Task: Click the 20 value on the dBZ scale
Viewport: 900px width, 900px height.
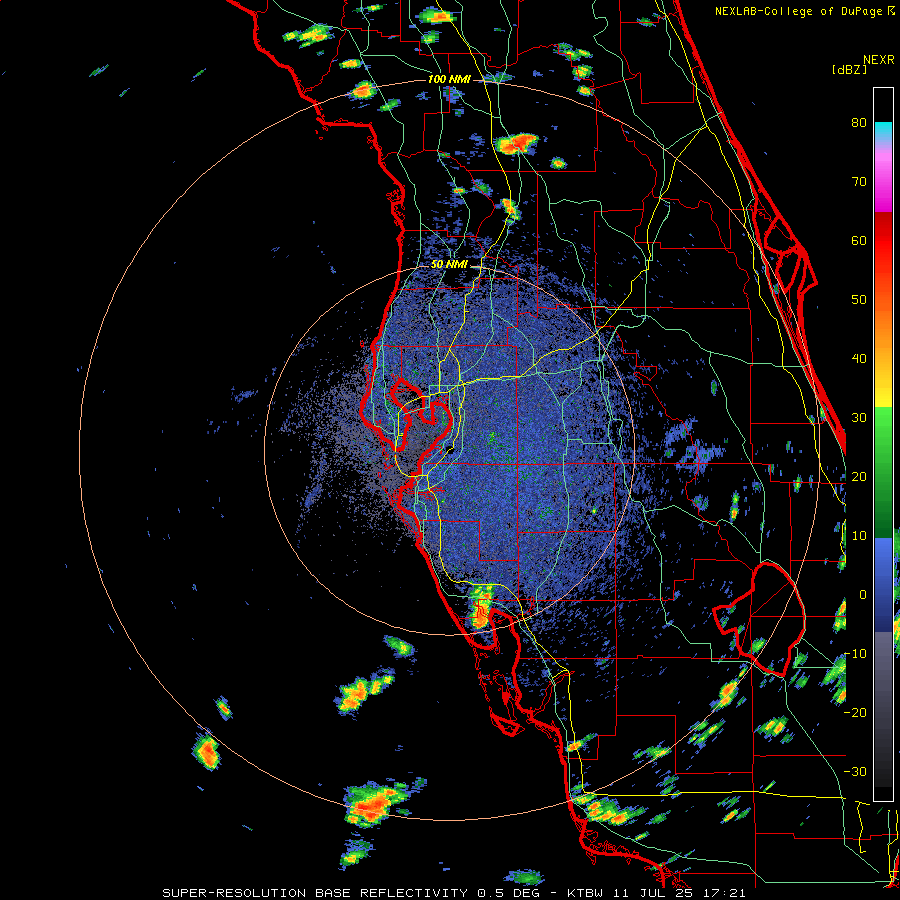Action: [x=859, y=477]
